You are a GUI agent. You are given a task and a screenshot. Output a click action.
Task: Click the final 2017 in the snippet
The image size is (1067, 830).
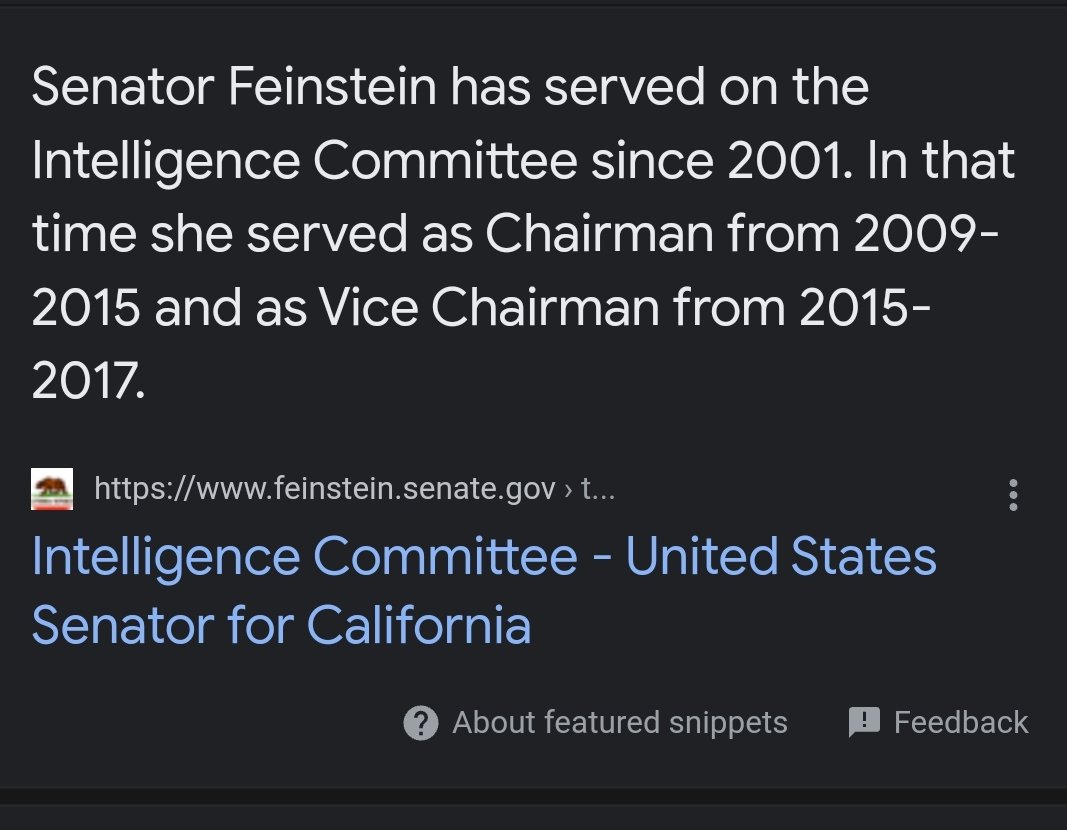[88, 382]
